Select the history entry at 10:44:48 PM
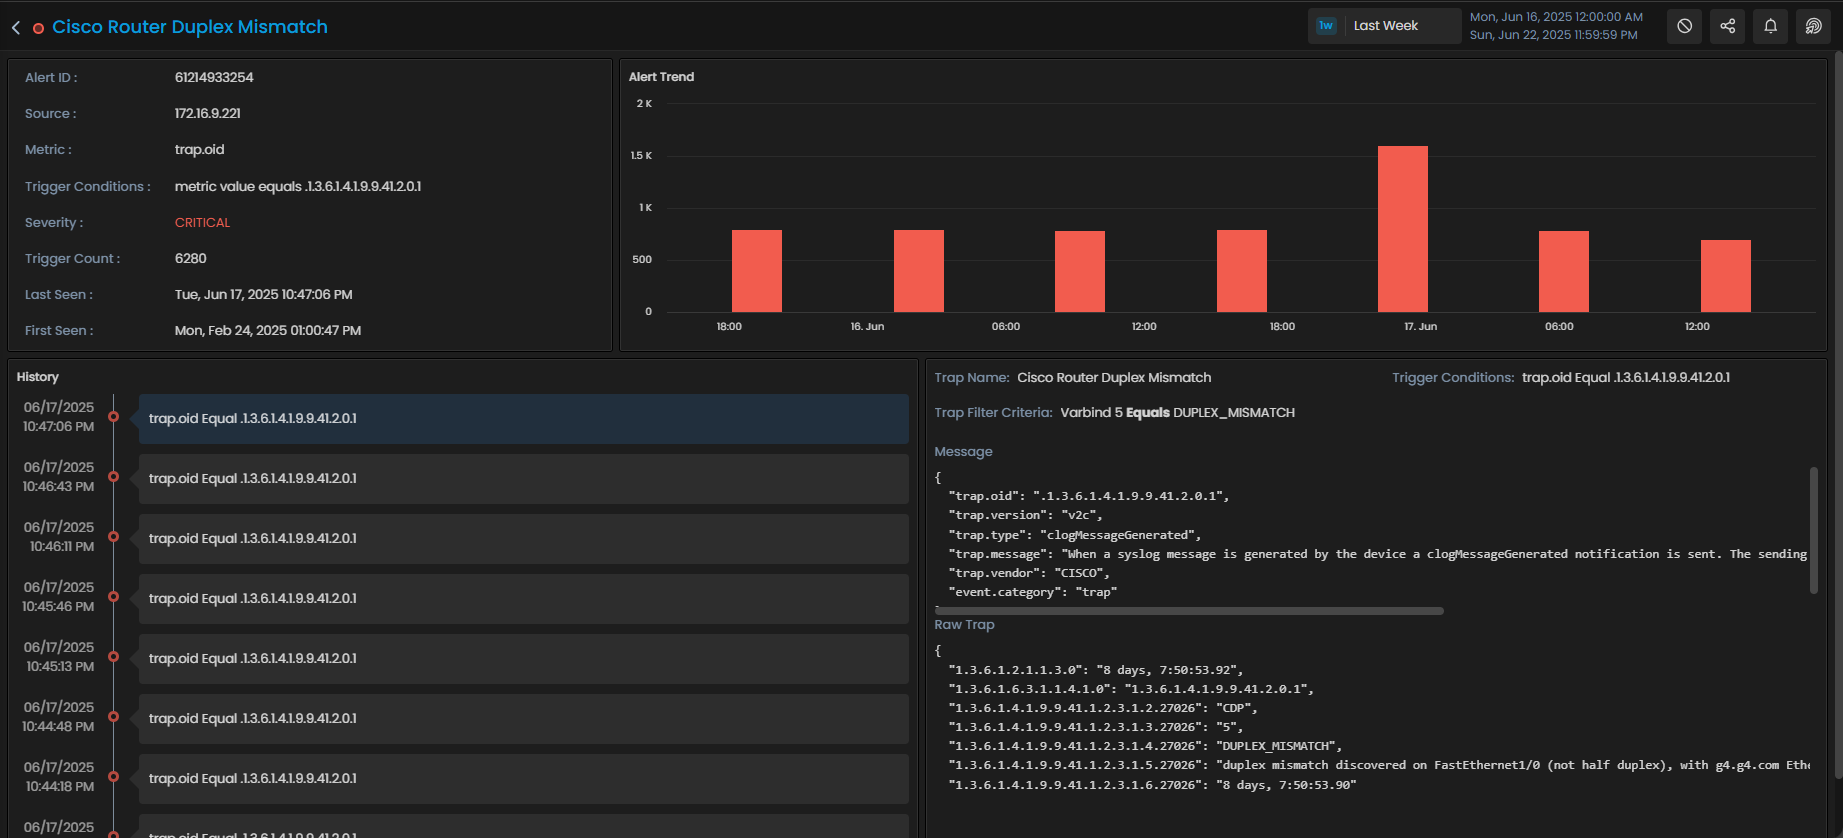The height and width of the screenshot is (838, 1843). tap(524, 719)
